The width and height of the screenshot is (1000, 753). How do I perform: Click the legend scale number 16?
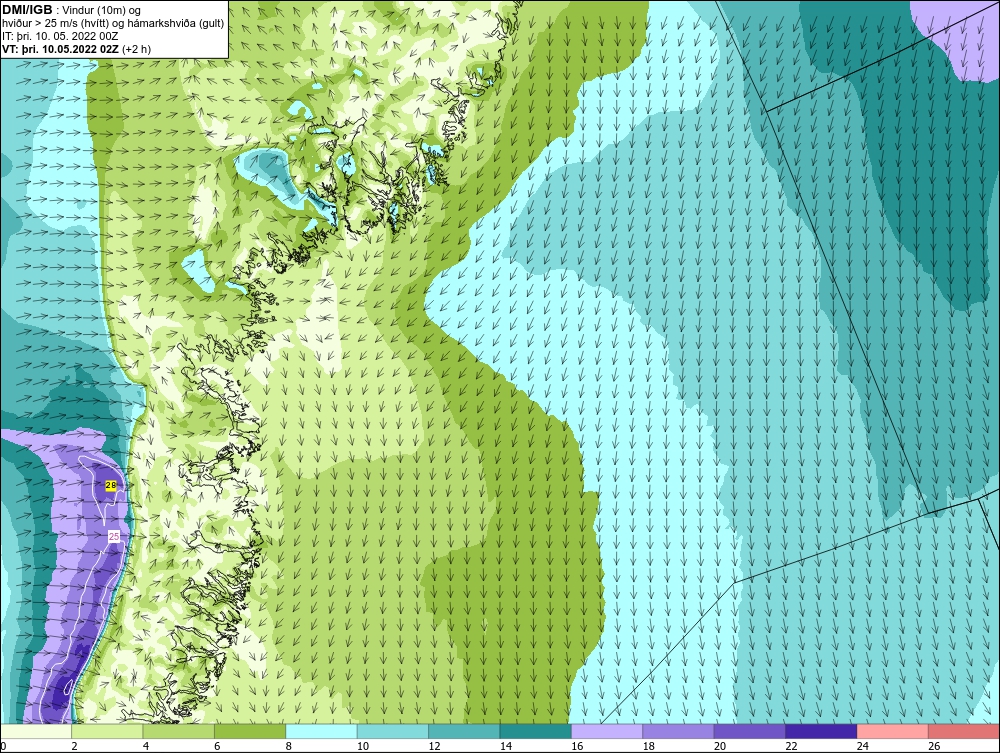pyautogui.click(x=577, y=746)
